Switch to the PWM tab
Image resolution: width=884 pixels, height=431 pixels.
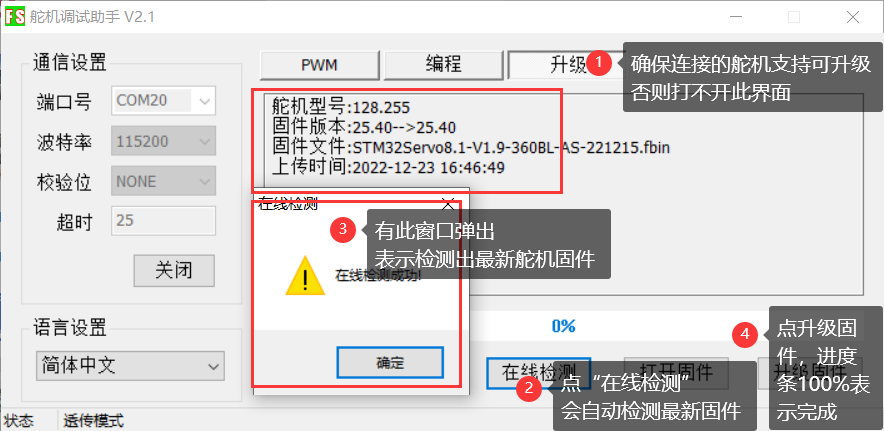(x=320, y=65)
